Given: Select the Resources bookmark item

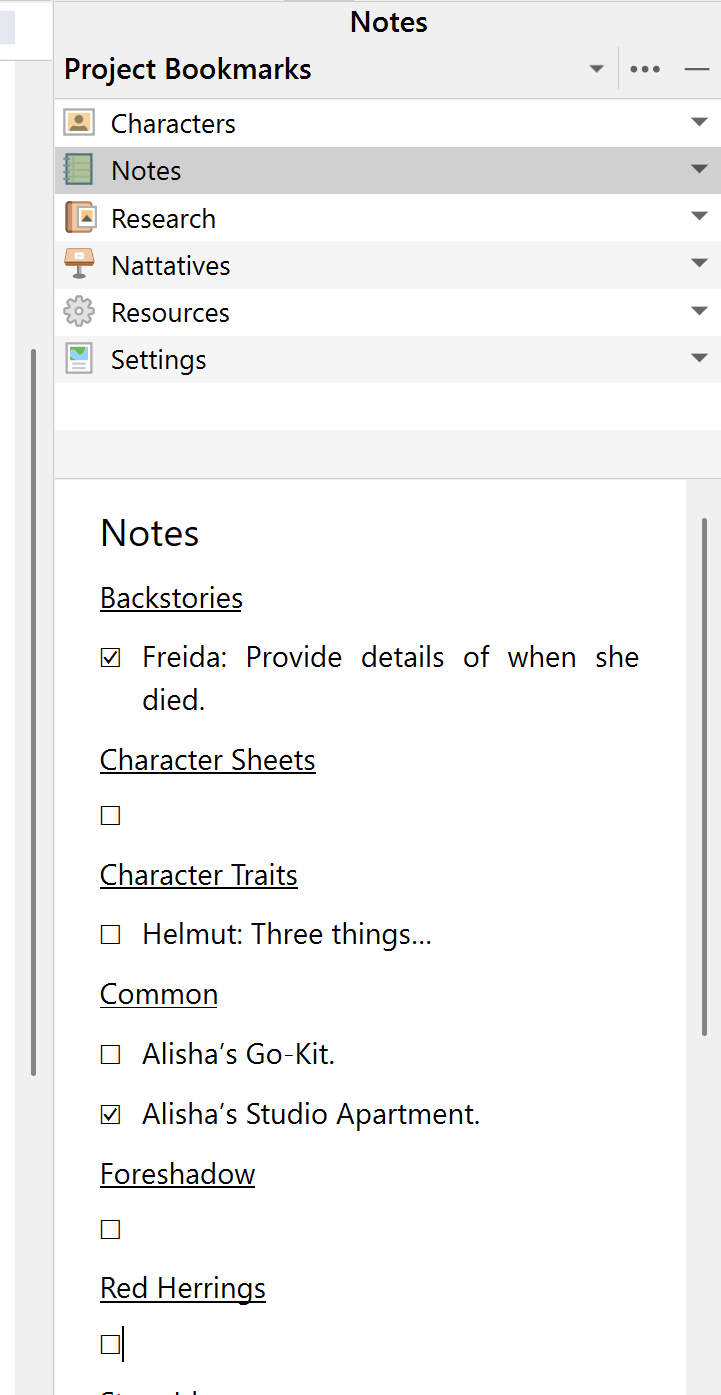Looking at the screenshot, I should [x=170, y=313].
